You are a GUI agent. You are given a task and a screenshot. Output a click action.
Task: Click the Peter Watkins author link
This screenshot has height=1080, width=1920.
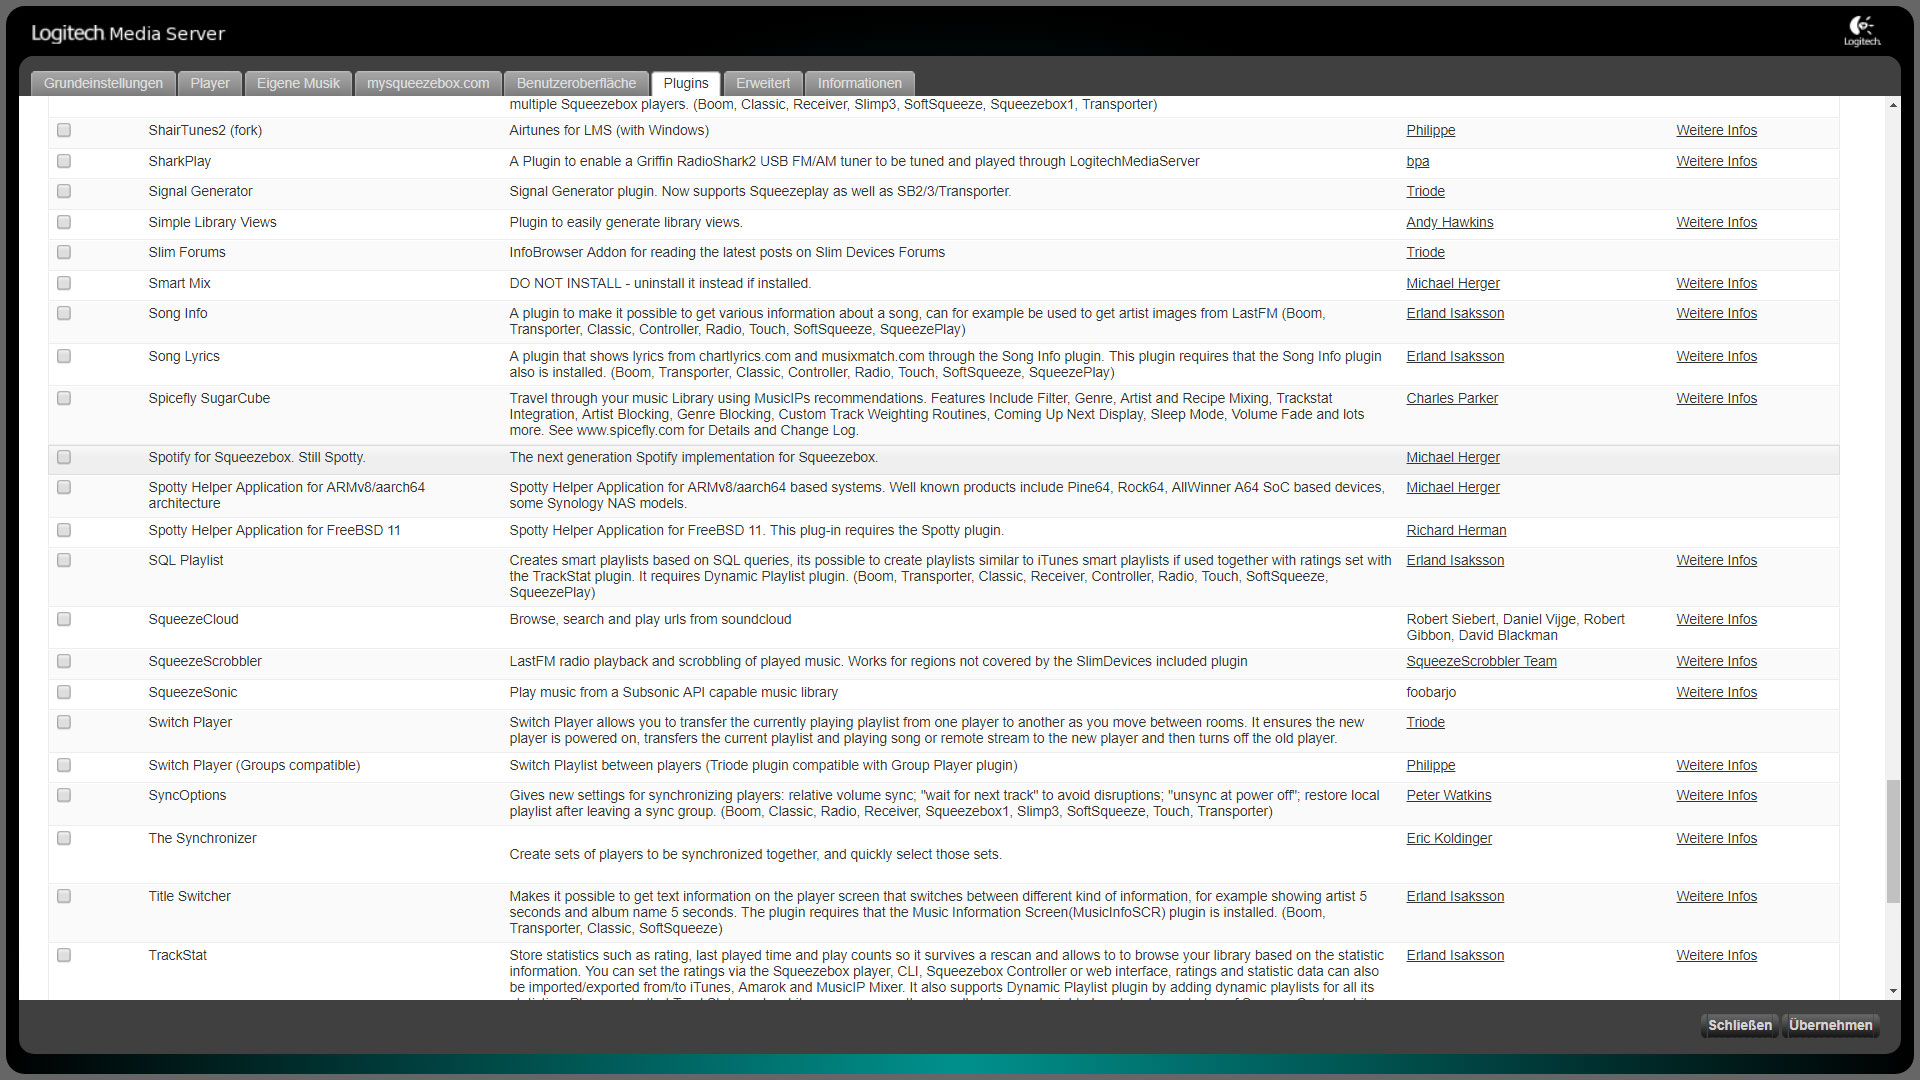tap(1448, 795)
